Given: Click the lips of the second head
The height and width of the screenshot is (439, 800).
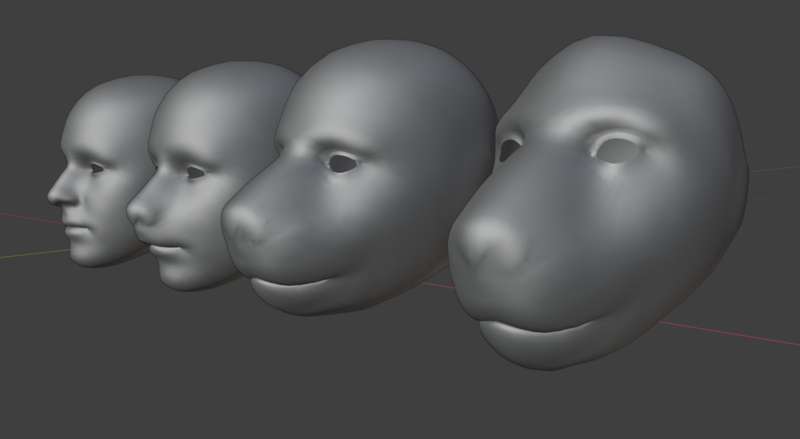Looking at the screenshot, I should tap(166, 249).
